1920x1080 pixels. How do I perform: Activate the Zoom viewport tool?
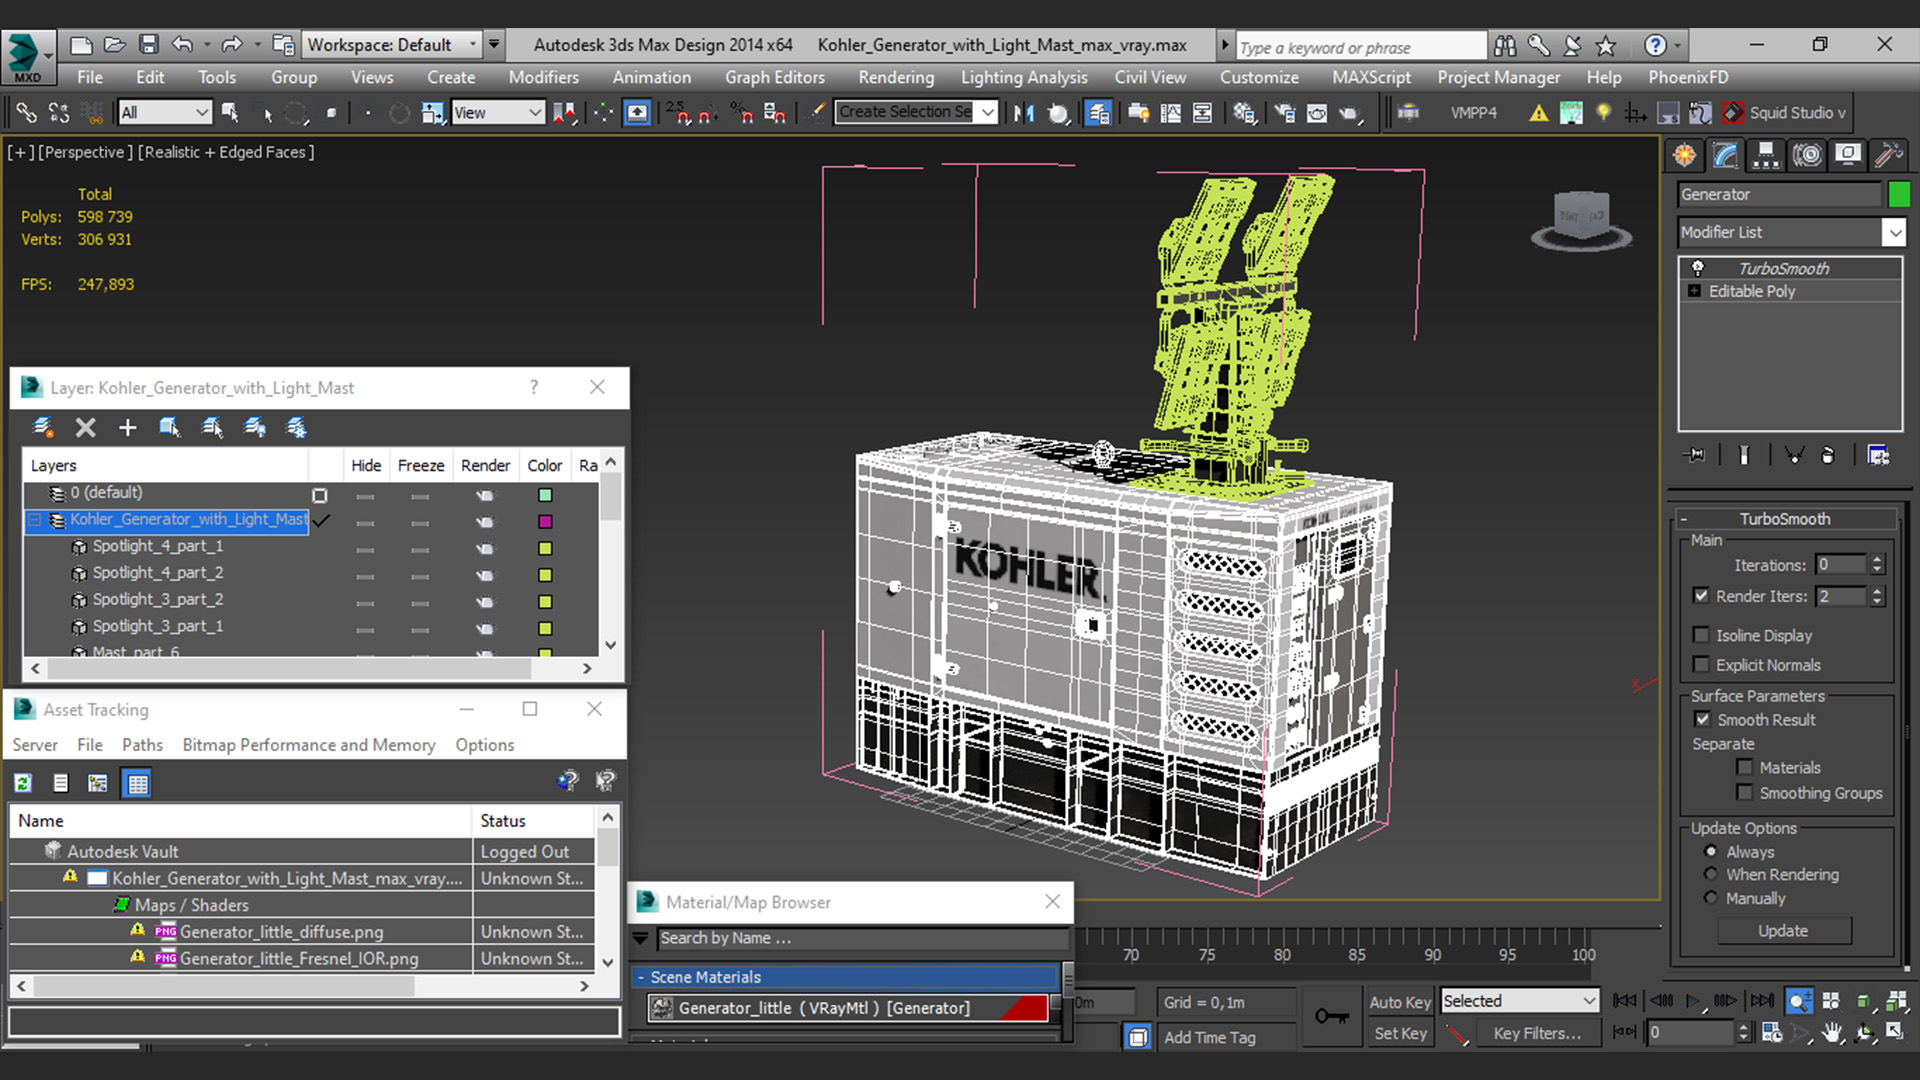tap(1800, 1001)
